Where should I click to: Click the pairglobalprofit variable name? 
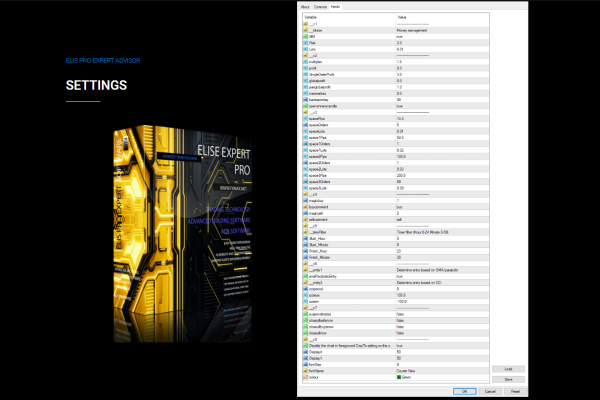click(320, 87)
